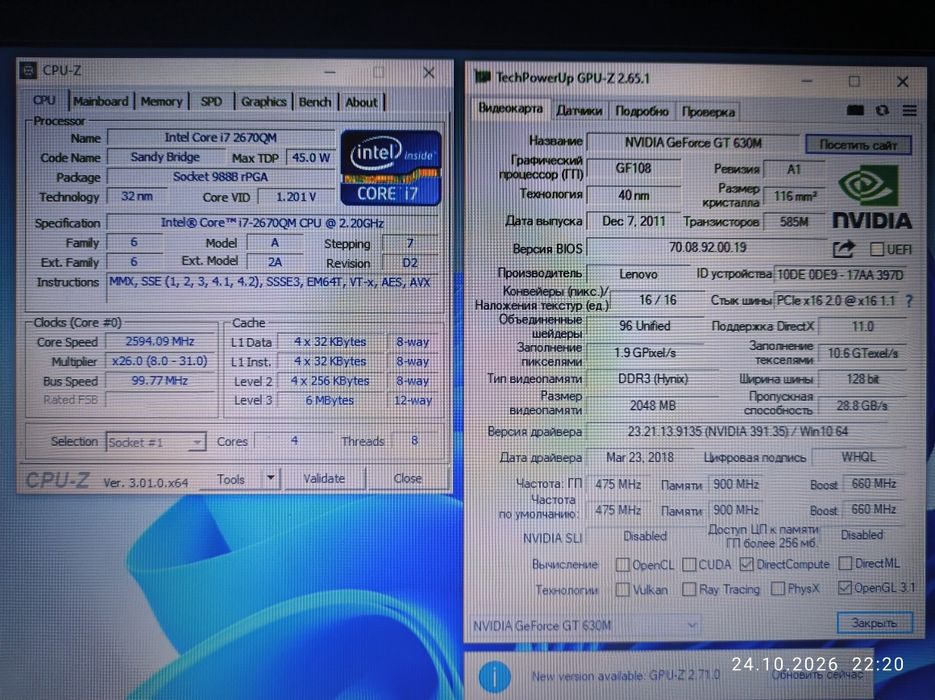935x700 pixels.
Task: Click the Bus Speed value 99.77 MHz
Action: tap(160, 381)
